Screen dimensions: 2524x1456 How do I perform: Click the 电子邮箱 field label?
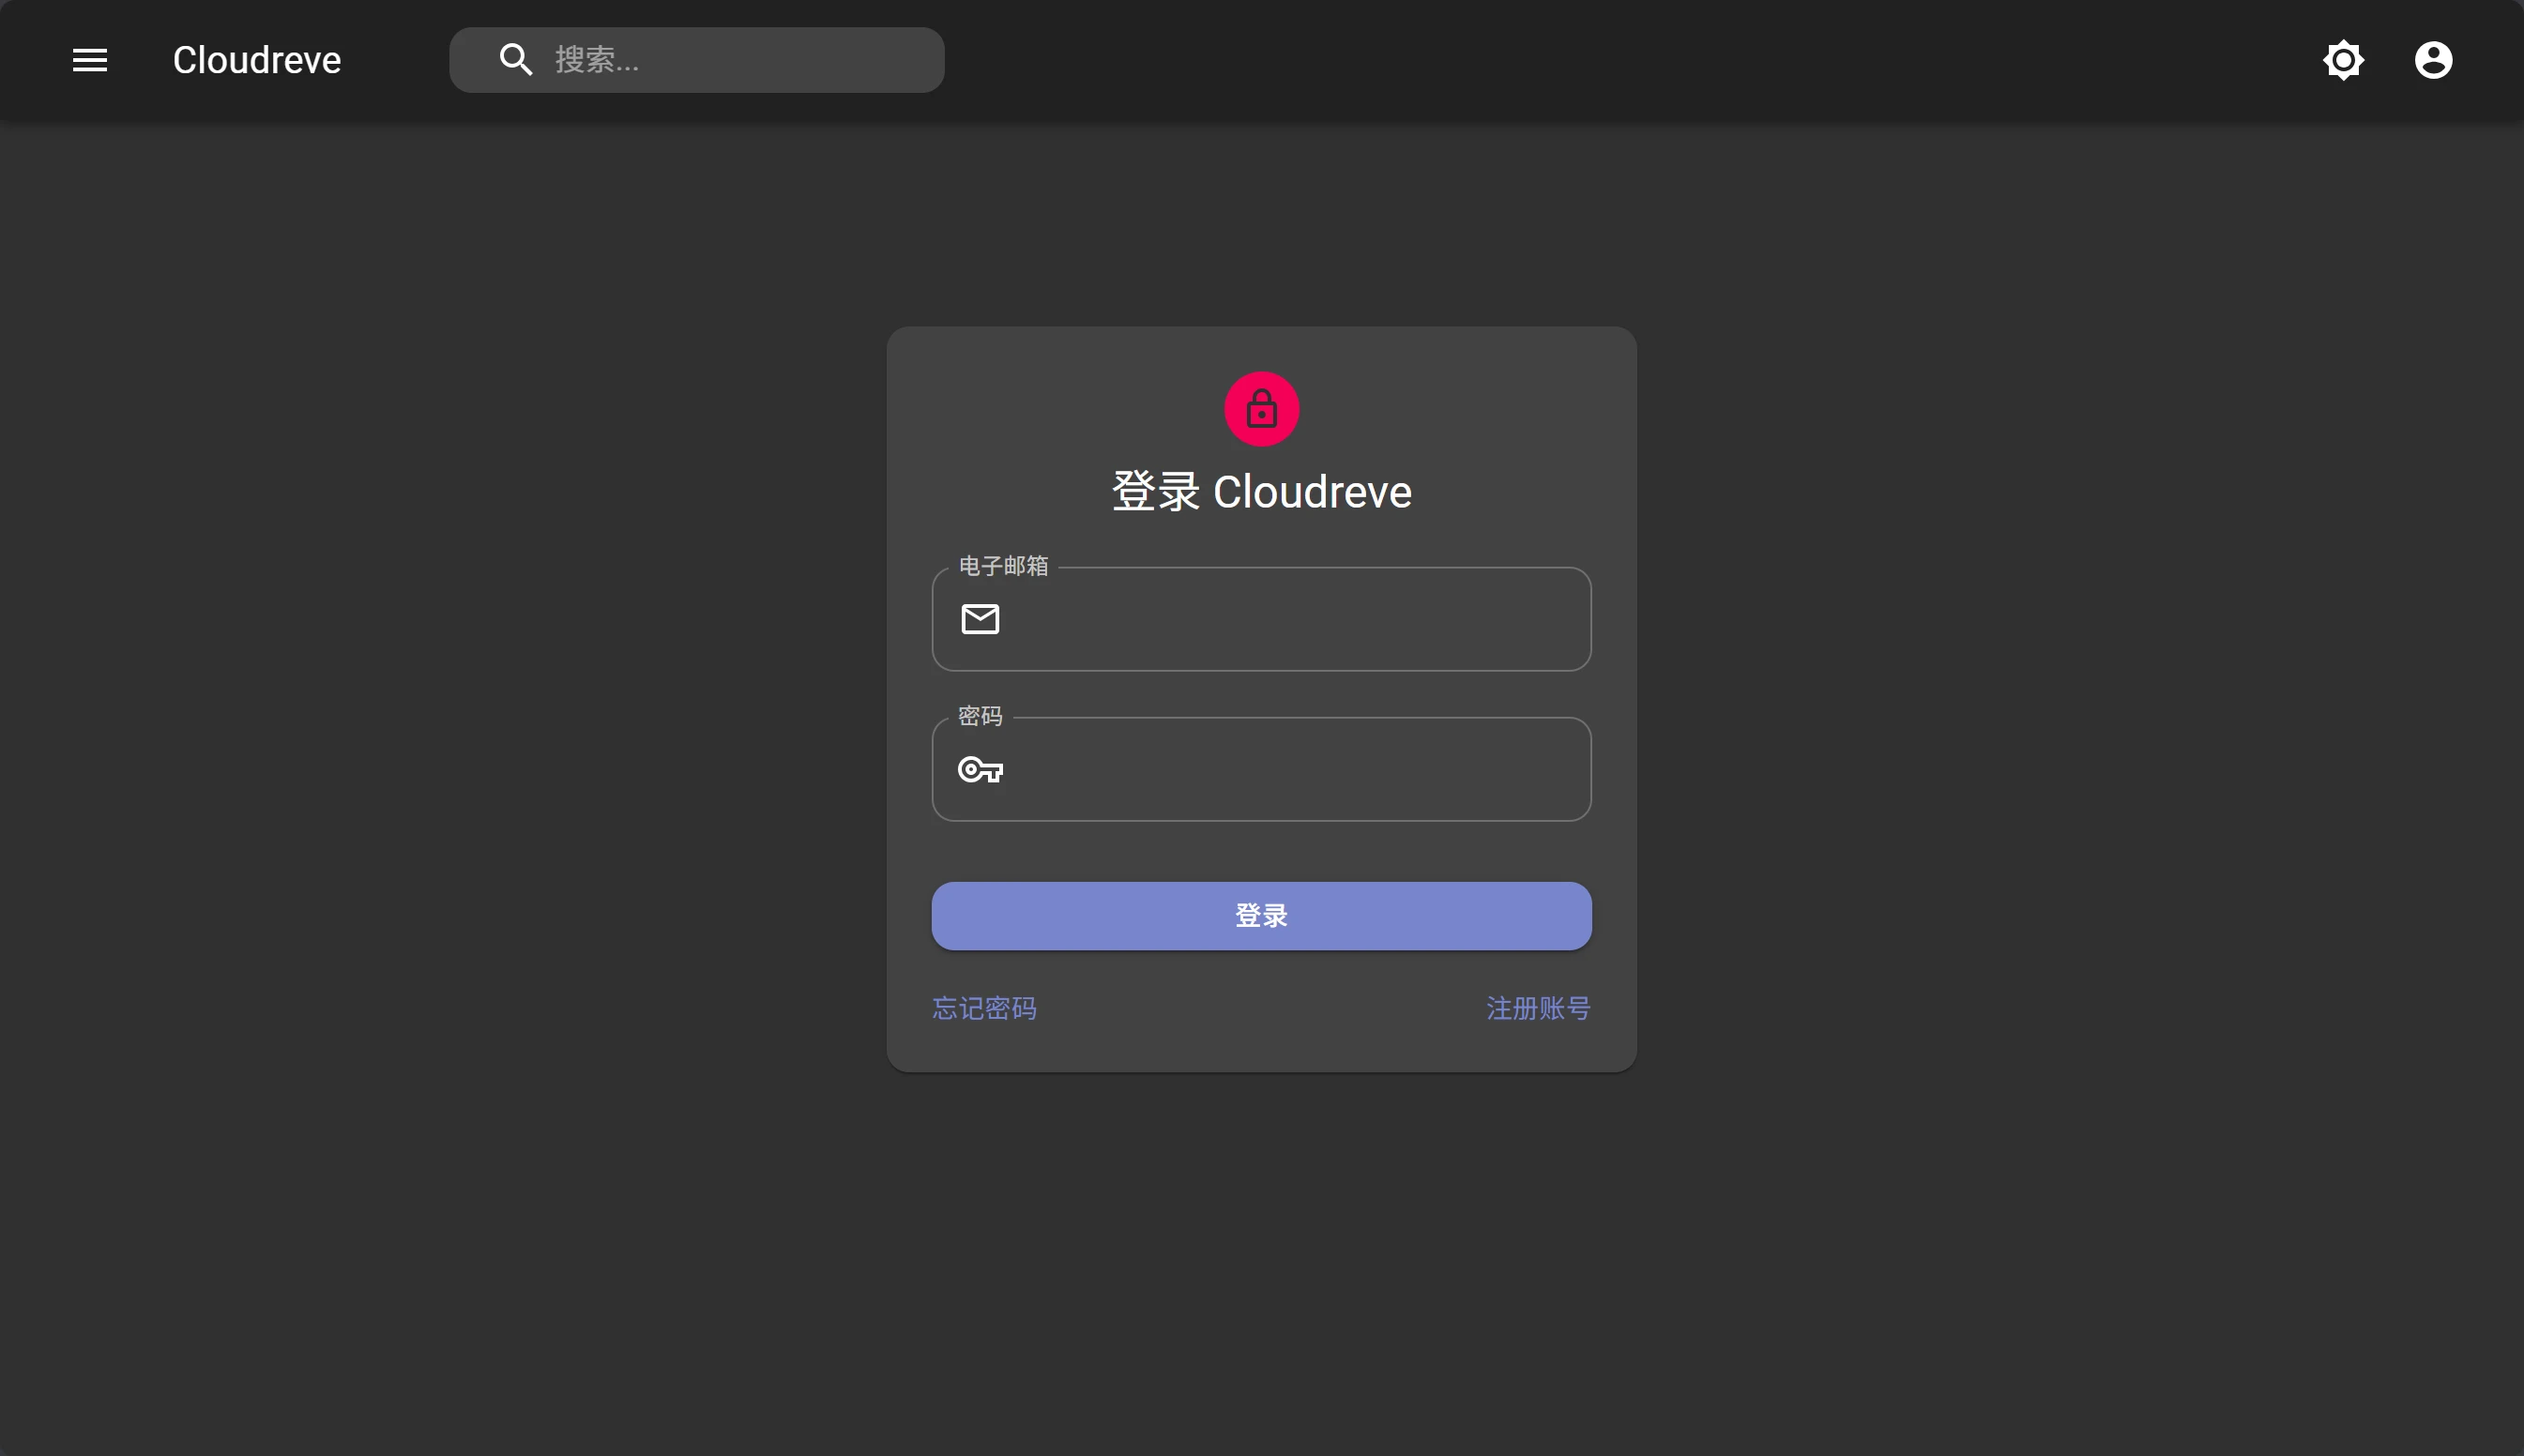tap(1003, 566)
